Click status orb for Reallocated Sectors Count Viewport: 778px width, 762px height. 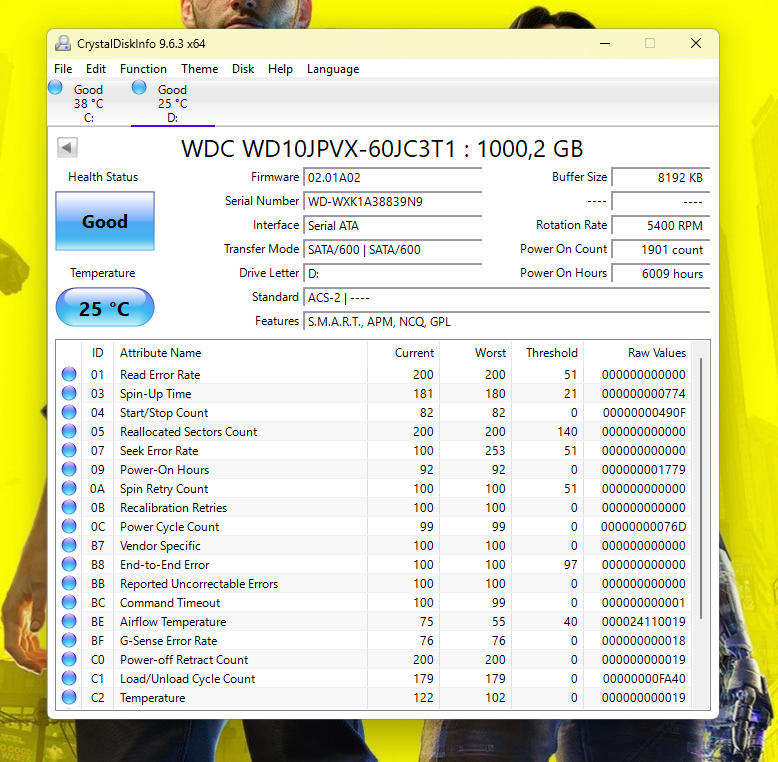[69, 432]
